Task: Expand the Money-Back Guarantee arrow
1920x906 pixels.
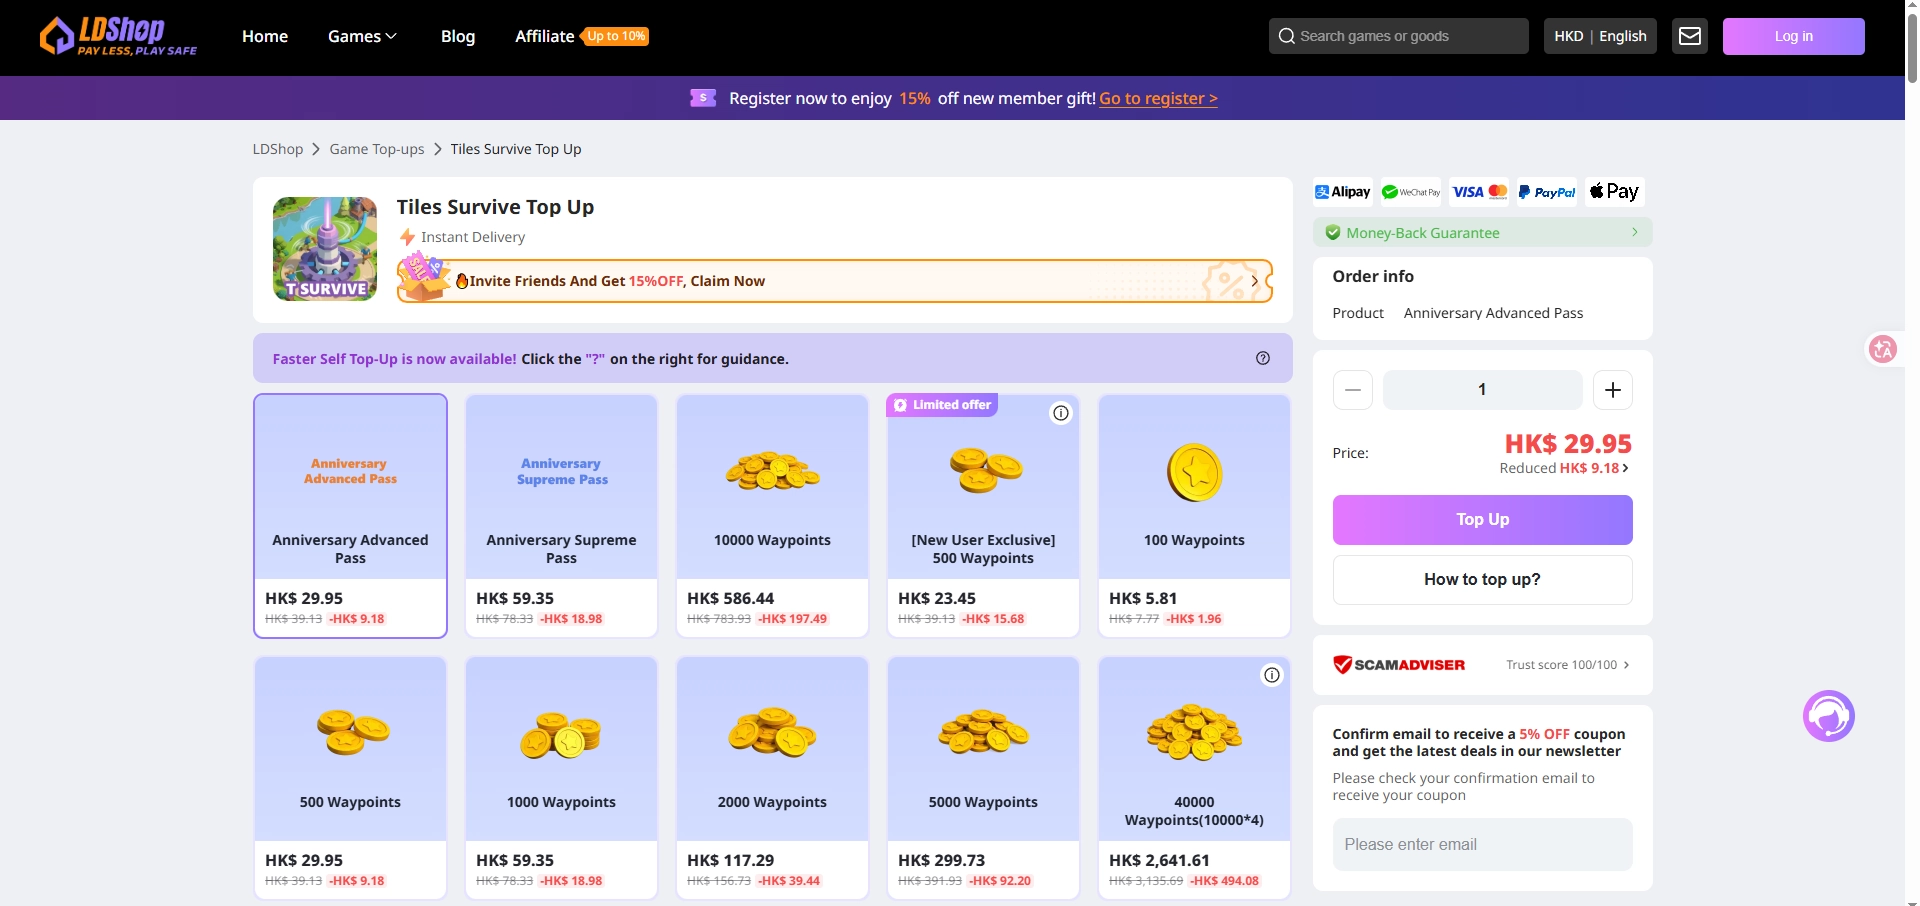Action: pos(1635,232)
